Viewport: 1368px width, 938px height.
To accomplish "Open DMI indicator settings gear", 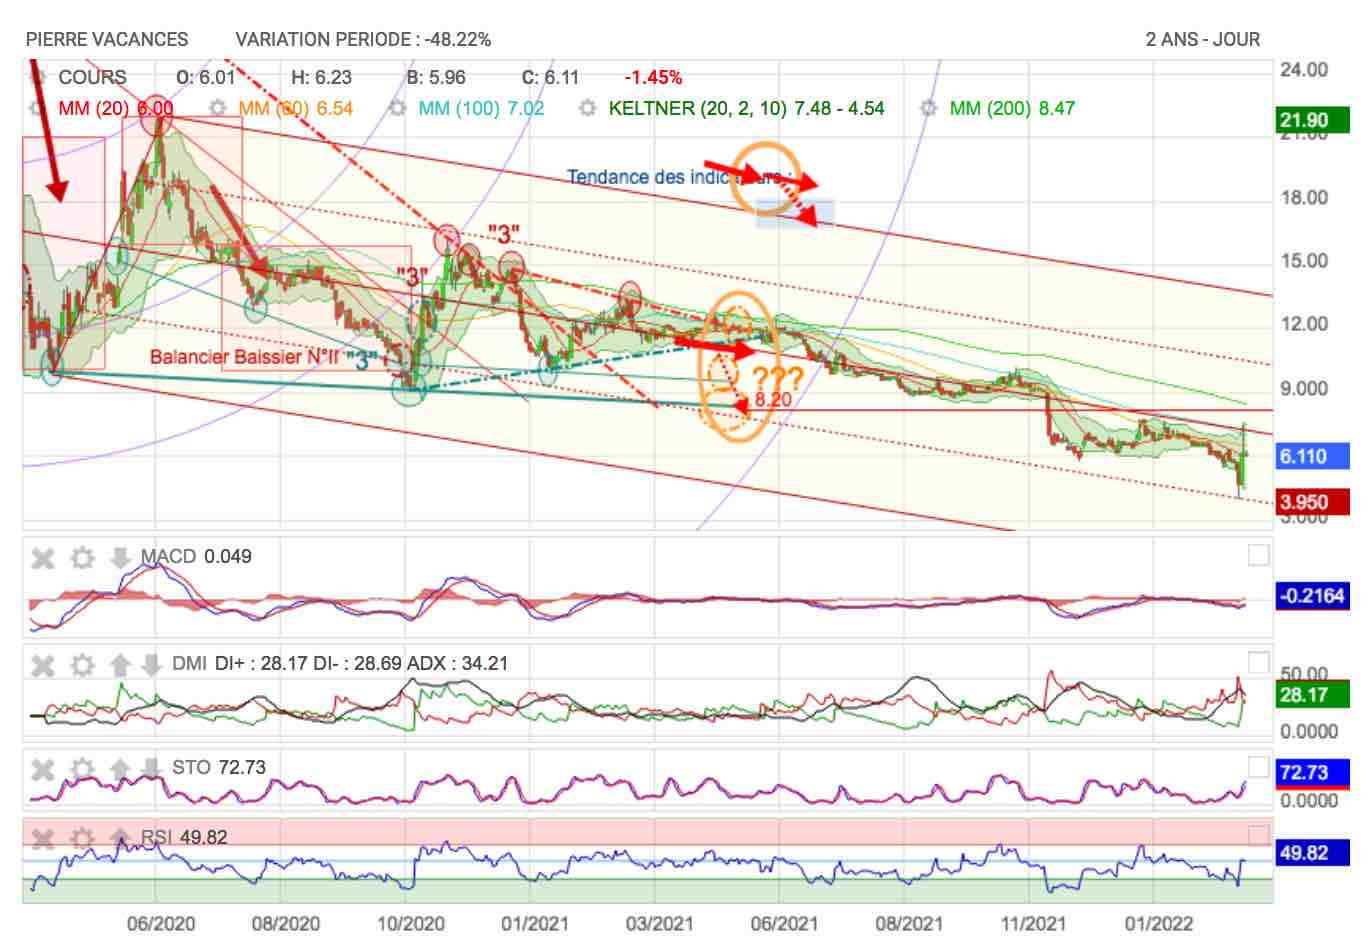I will tap(82, 664).
